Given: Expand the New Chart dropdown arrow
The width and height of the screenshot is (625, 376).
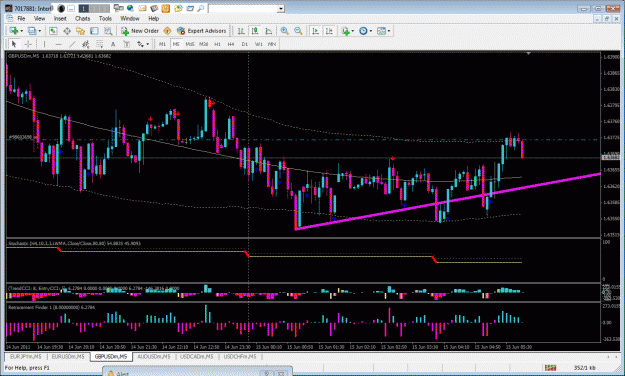Looking at the screenshot, I should (22, 31).
